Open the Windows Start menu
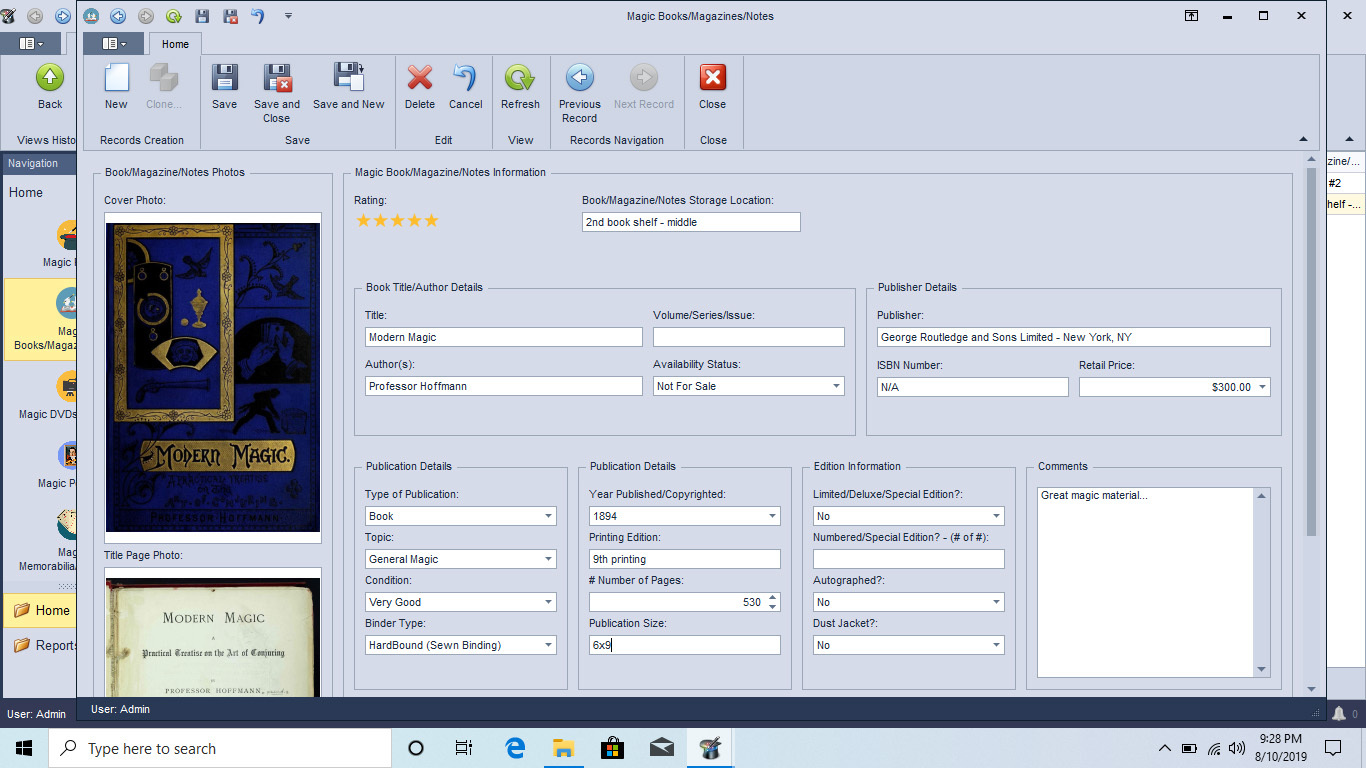The height and width of the screenshot is (768, 1366). coord(24,748)
